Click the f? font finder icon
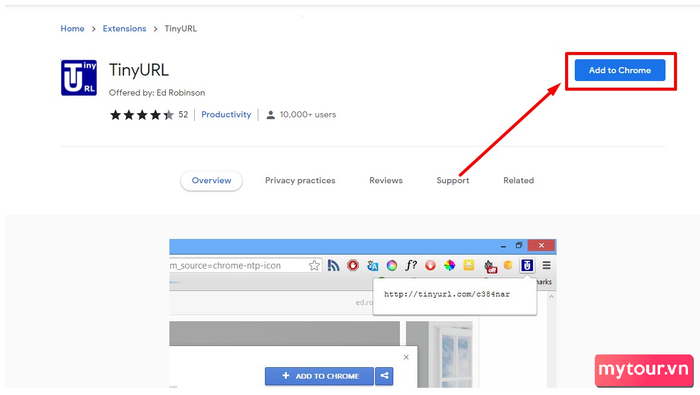The width and height of the screenshot is (700, 395). 411,266
